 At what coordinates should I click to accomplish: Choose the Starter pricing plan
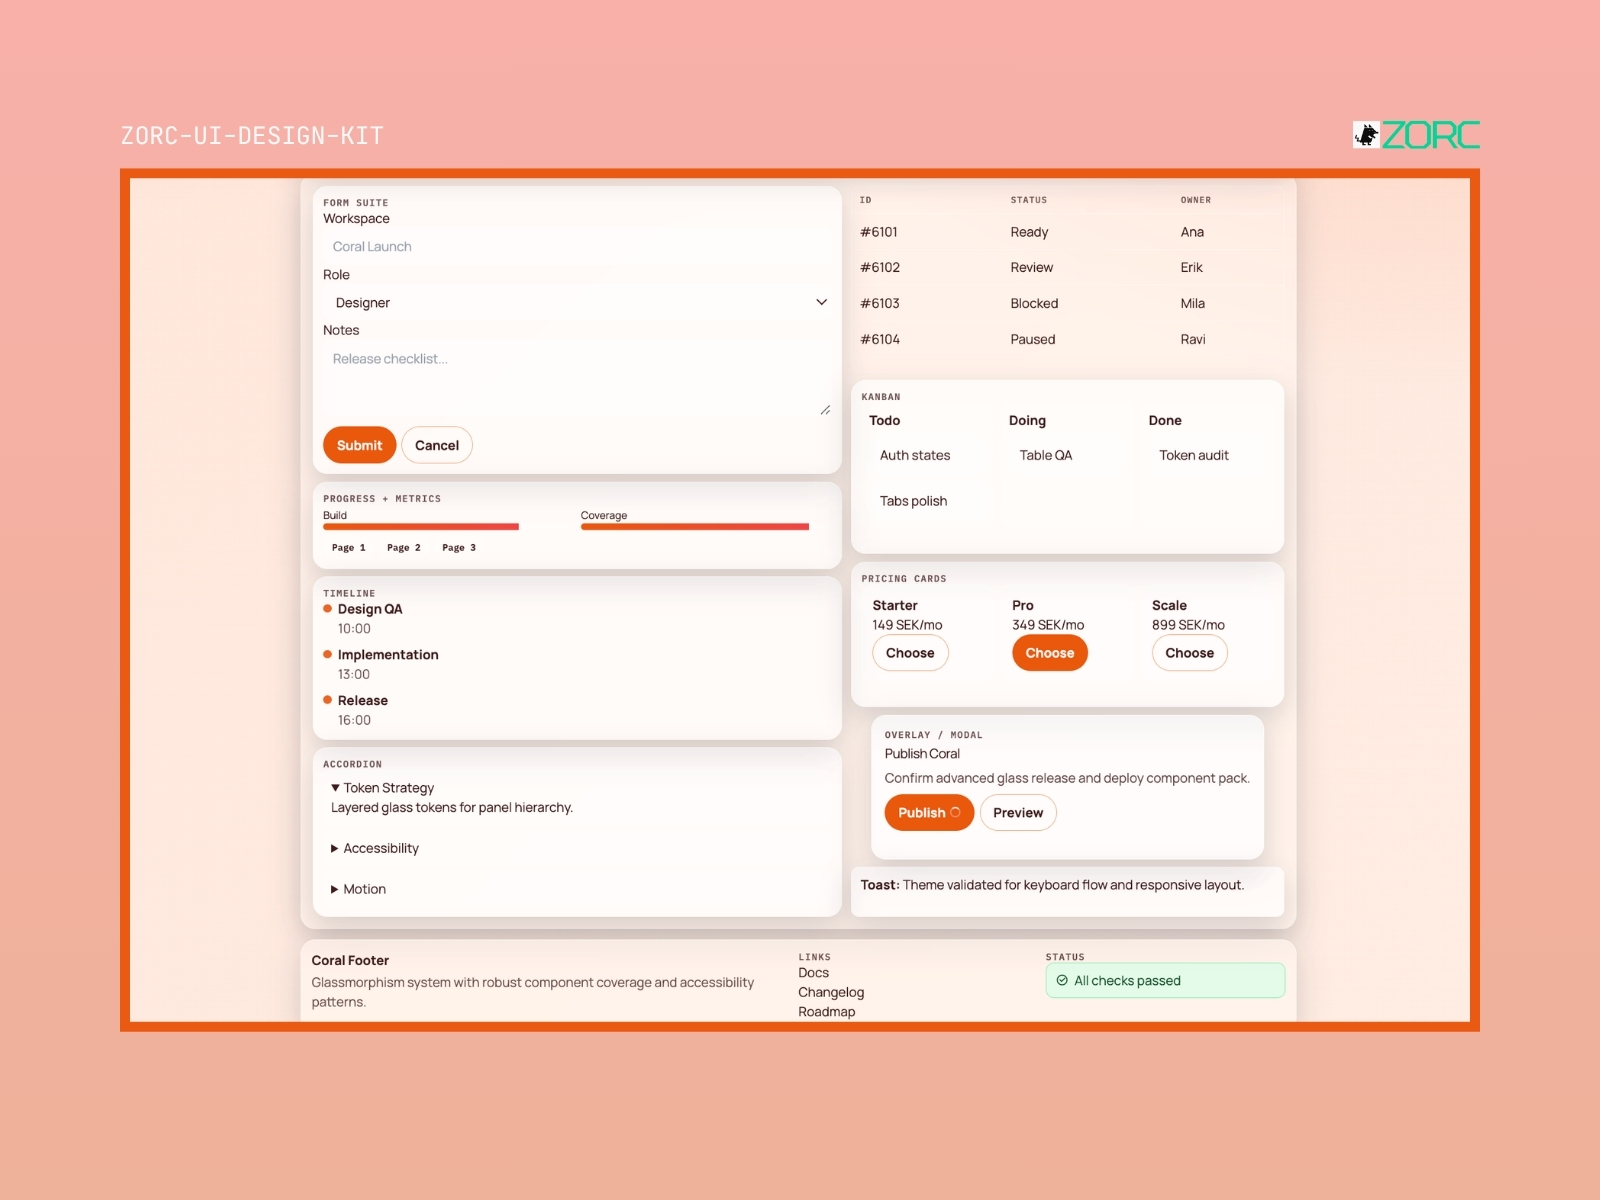pyautogui.click(x=910, y=653)
